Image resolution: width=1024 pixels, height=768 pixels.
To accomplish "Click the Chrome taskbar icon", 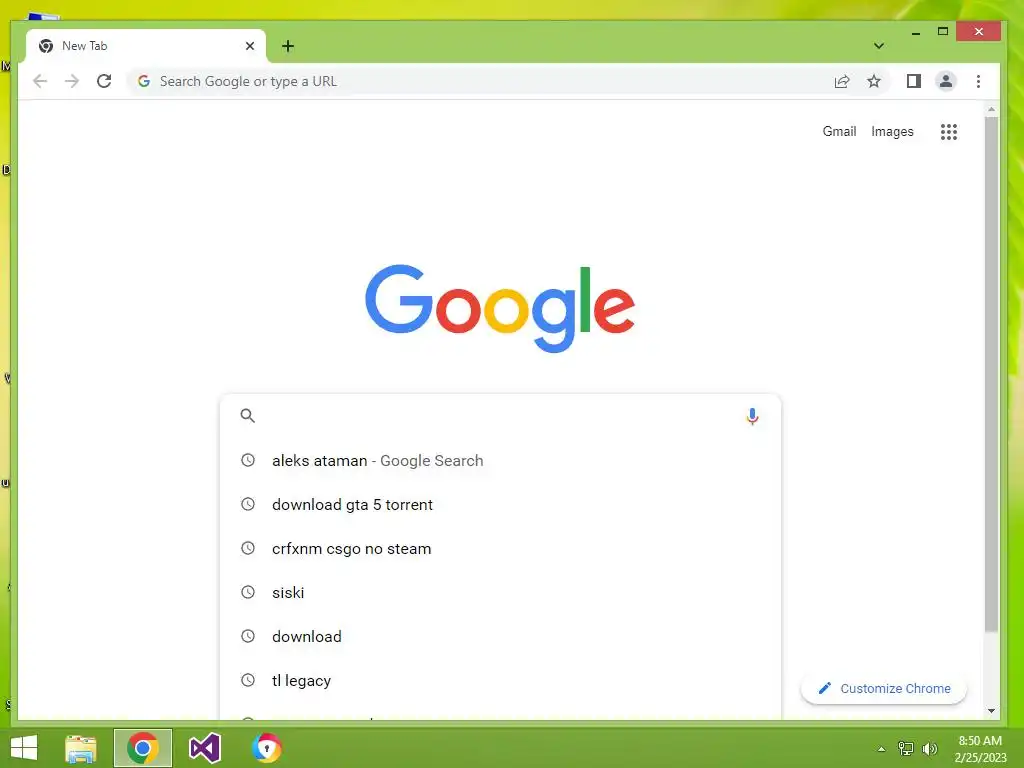I will pyautogui.click(x=143, y=748).
